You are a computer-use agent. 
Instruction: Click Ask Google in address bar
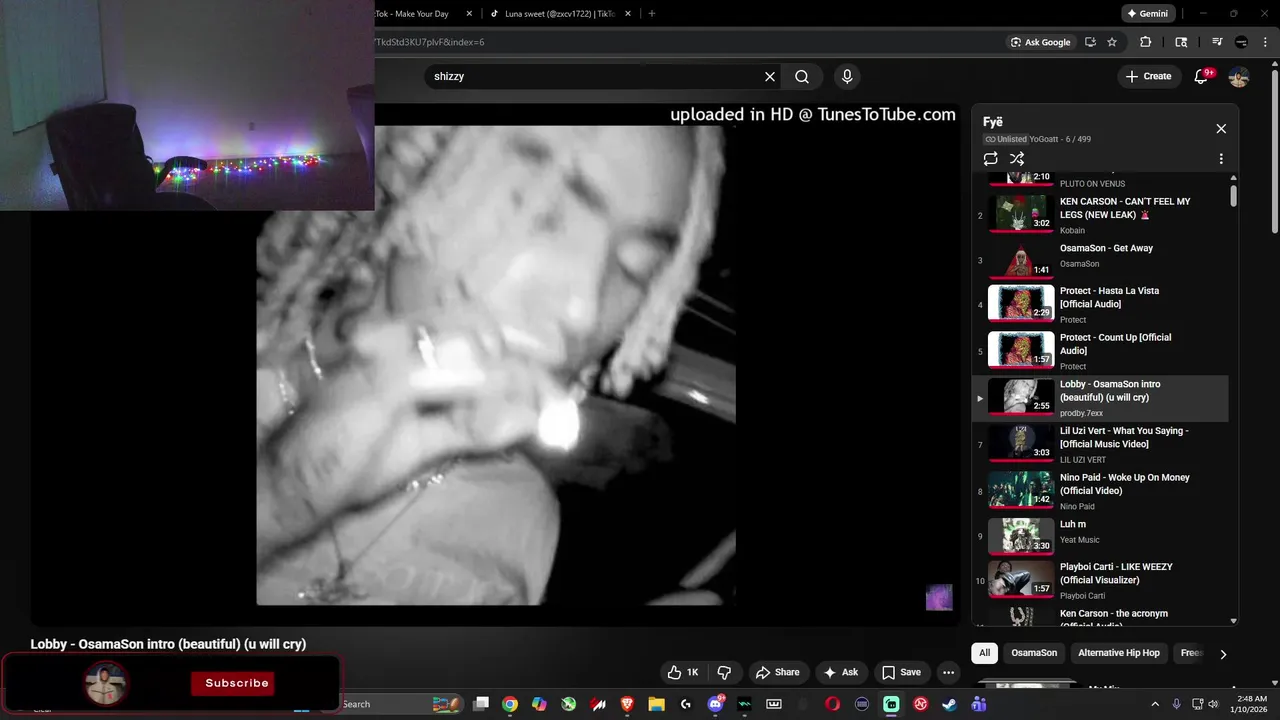tap(1040, 42)
